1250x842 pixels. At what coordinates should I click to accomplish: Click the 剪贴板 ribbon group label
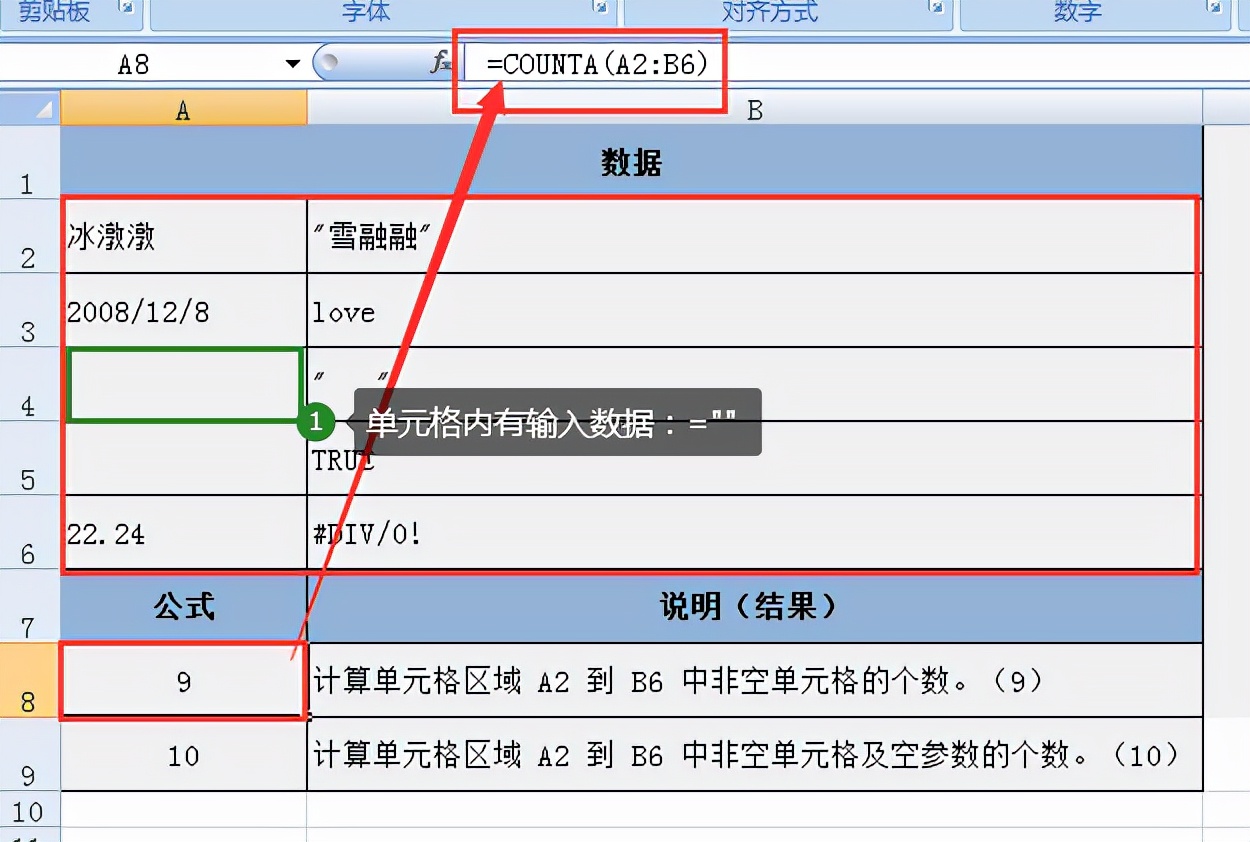54,11
